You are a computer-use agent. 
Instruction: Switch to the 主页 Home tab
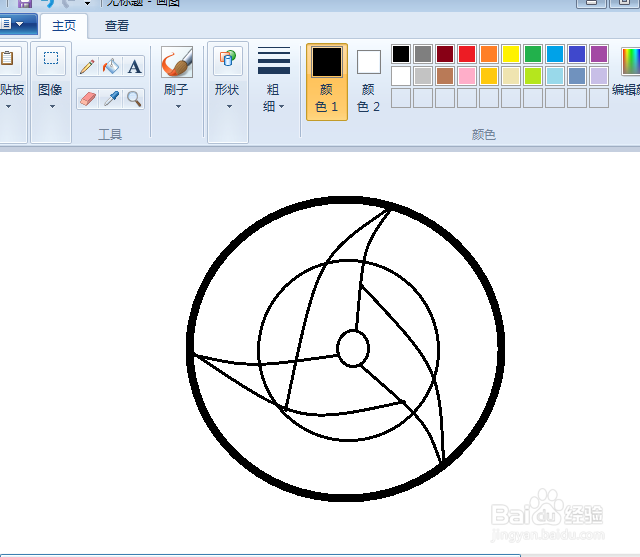64,26
